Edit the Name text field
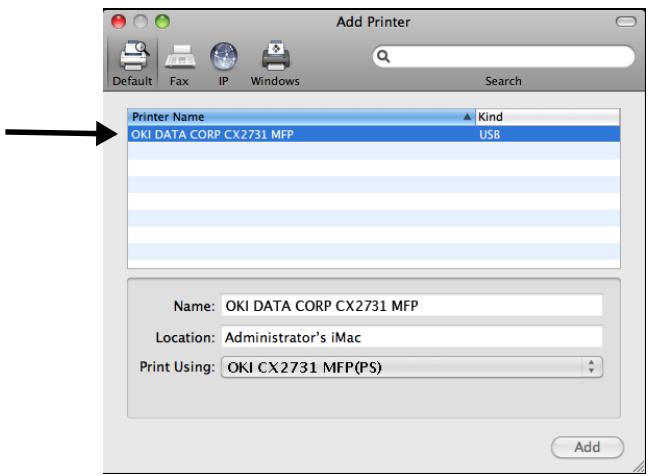Image resolution: width=648 pixels, height=476 pixels. [x=412, y=306]
